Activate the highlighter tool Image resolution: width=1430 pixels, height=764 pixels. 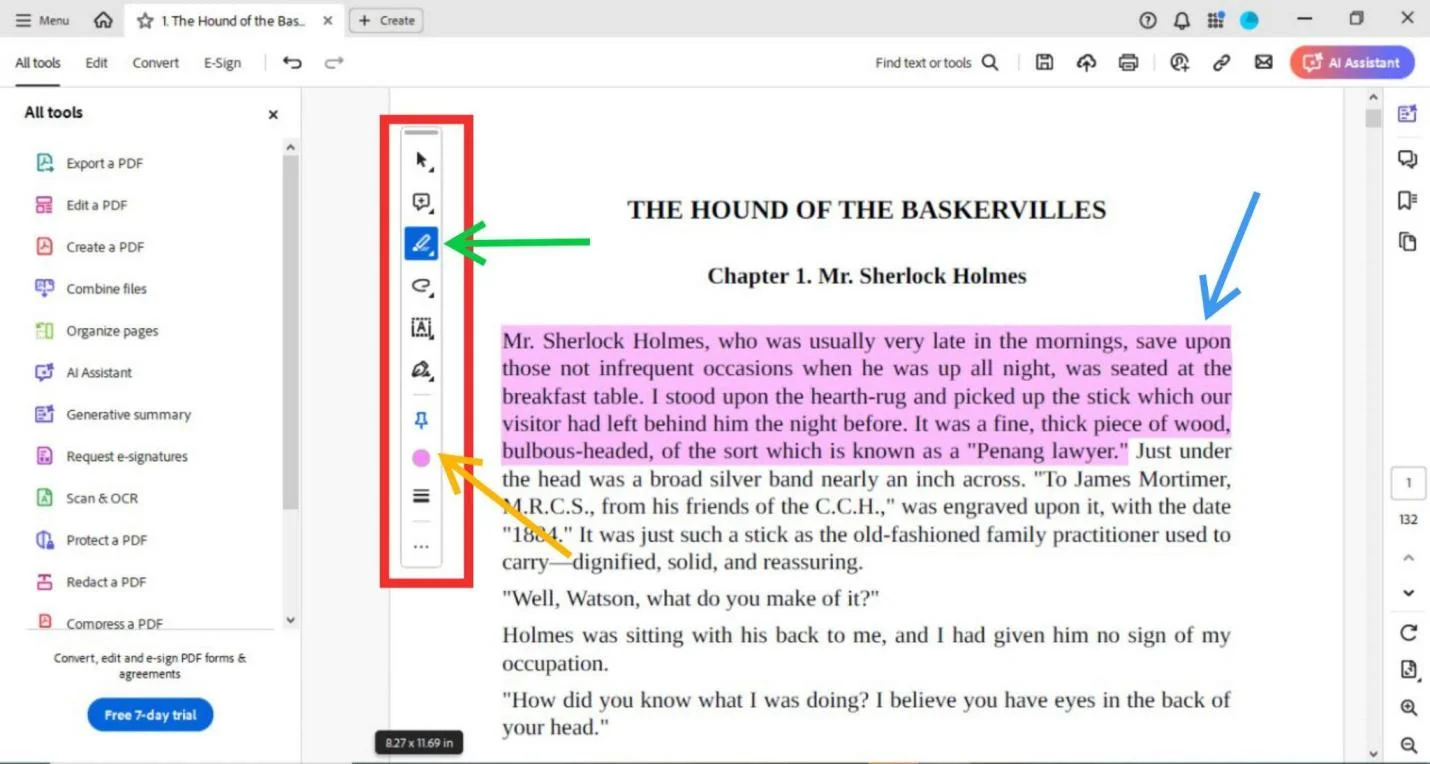coord(422,243)
